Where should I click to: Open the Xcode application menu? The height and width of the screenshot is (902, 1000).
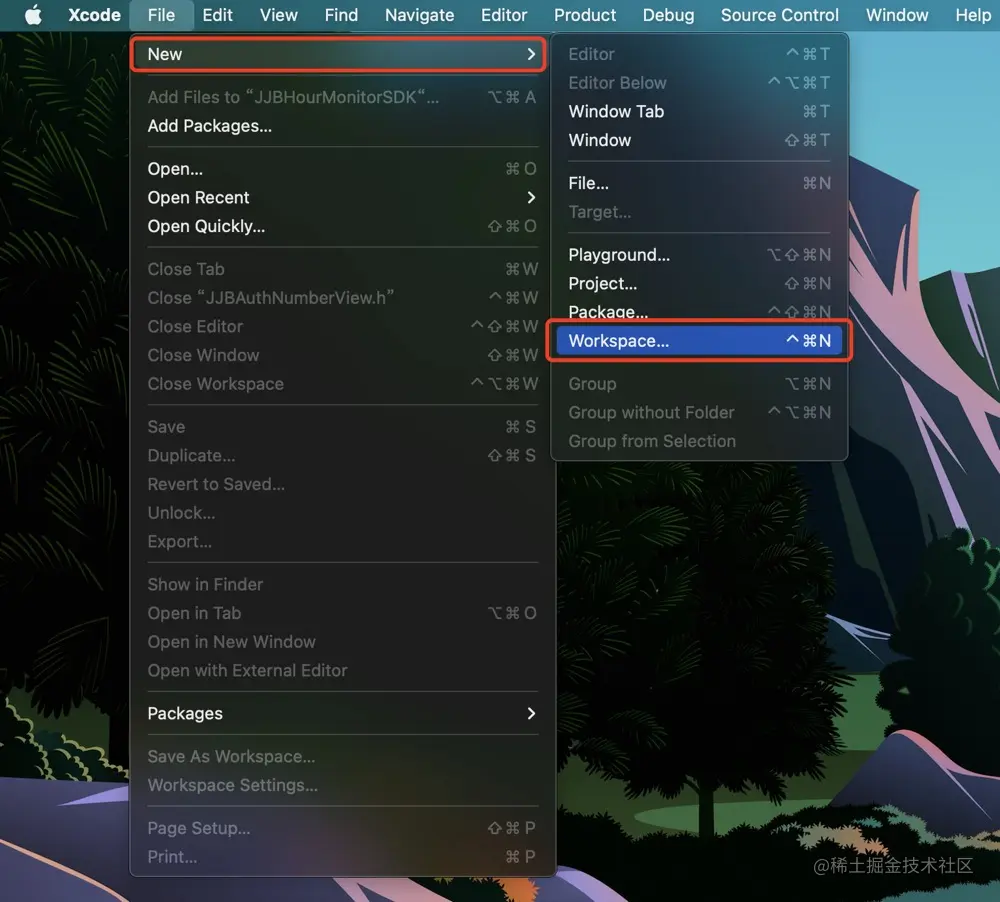pos(94,15)
